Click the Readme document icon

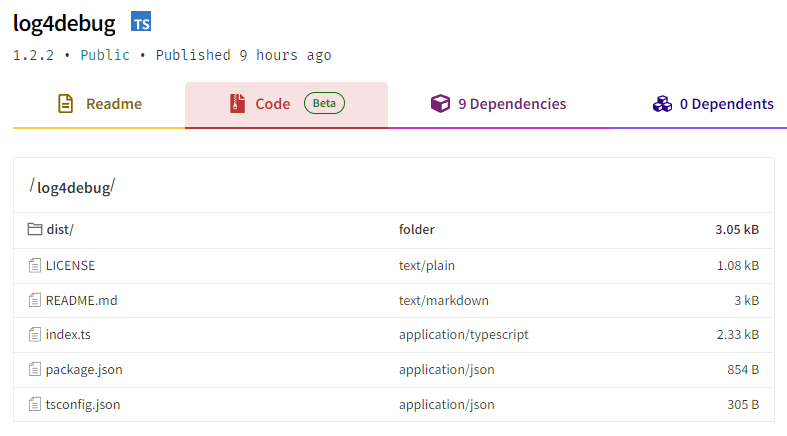point(66,104)
